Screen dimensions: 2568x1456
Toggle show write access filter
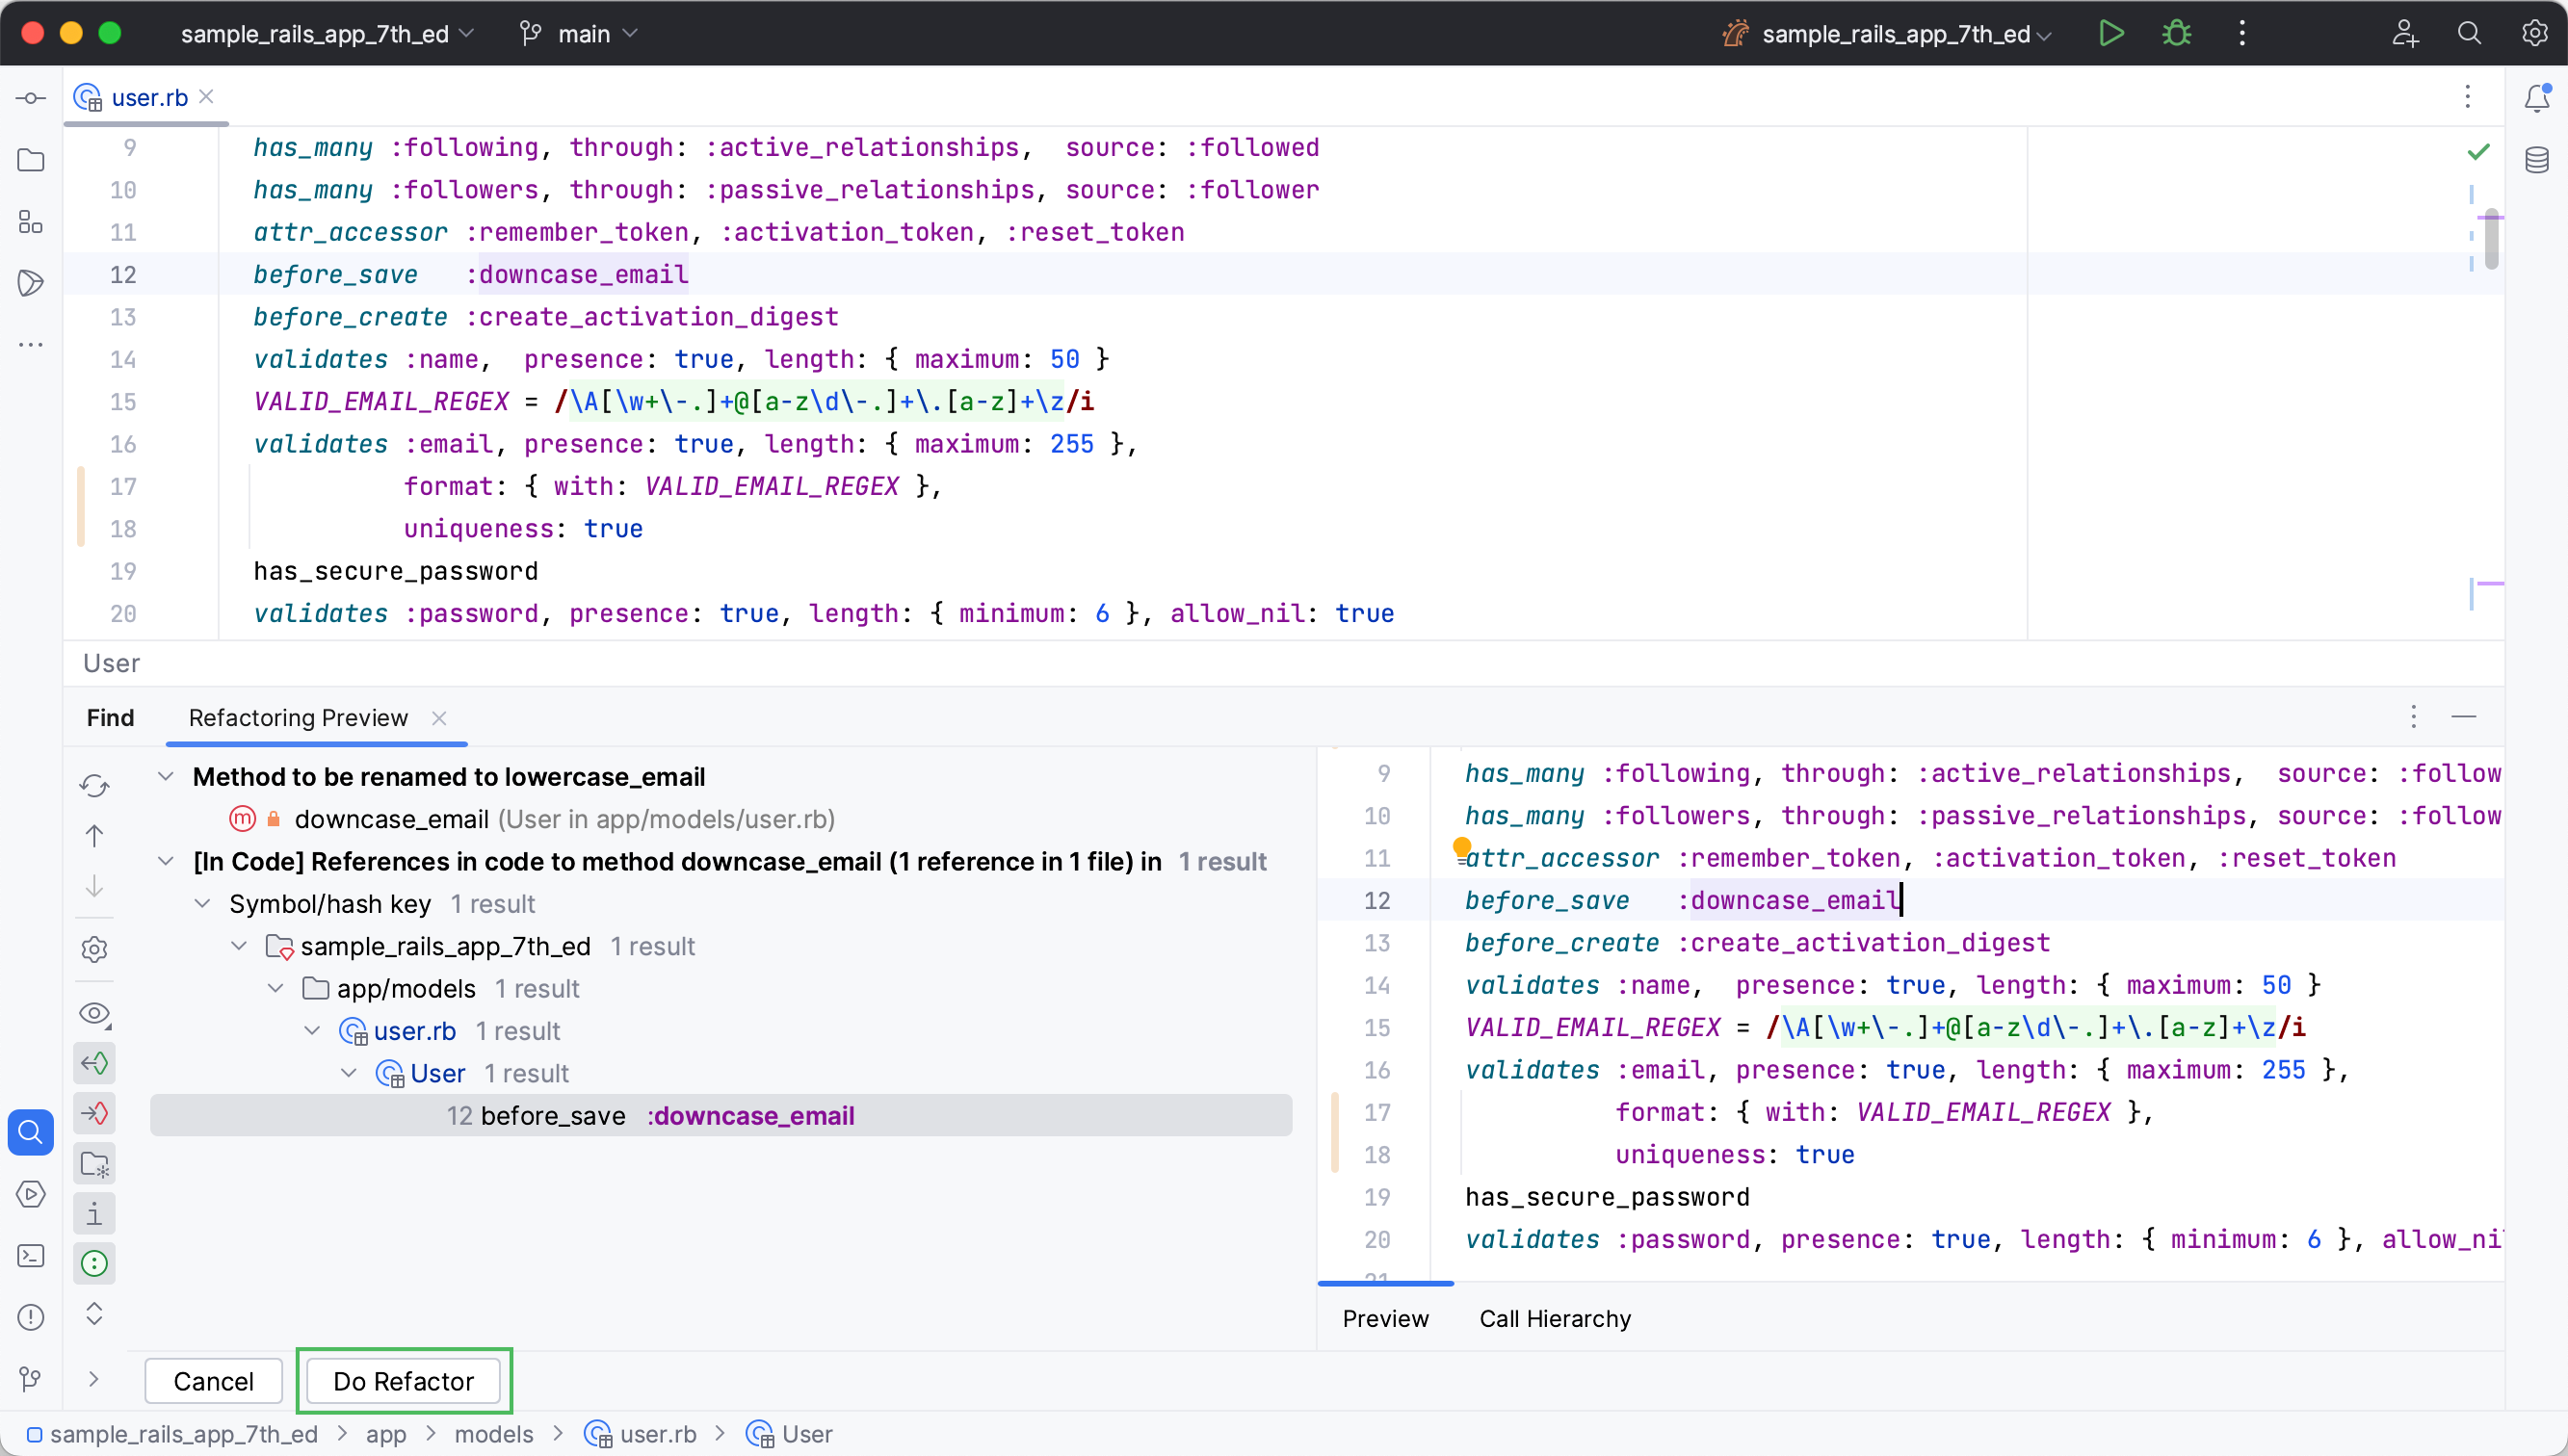point(94,1113)
